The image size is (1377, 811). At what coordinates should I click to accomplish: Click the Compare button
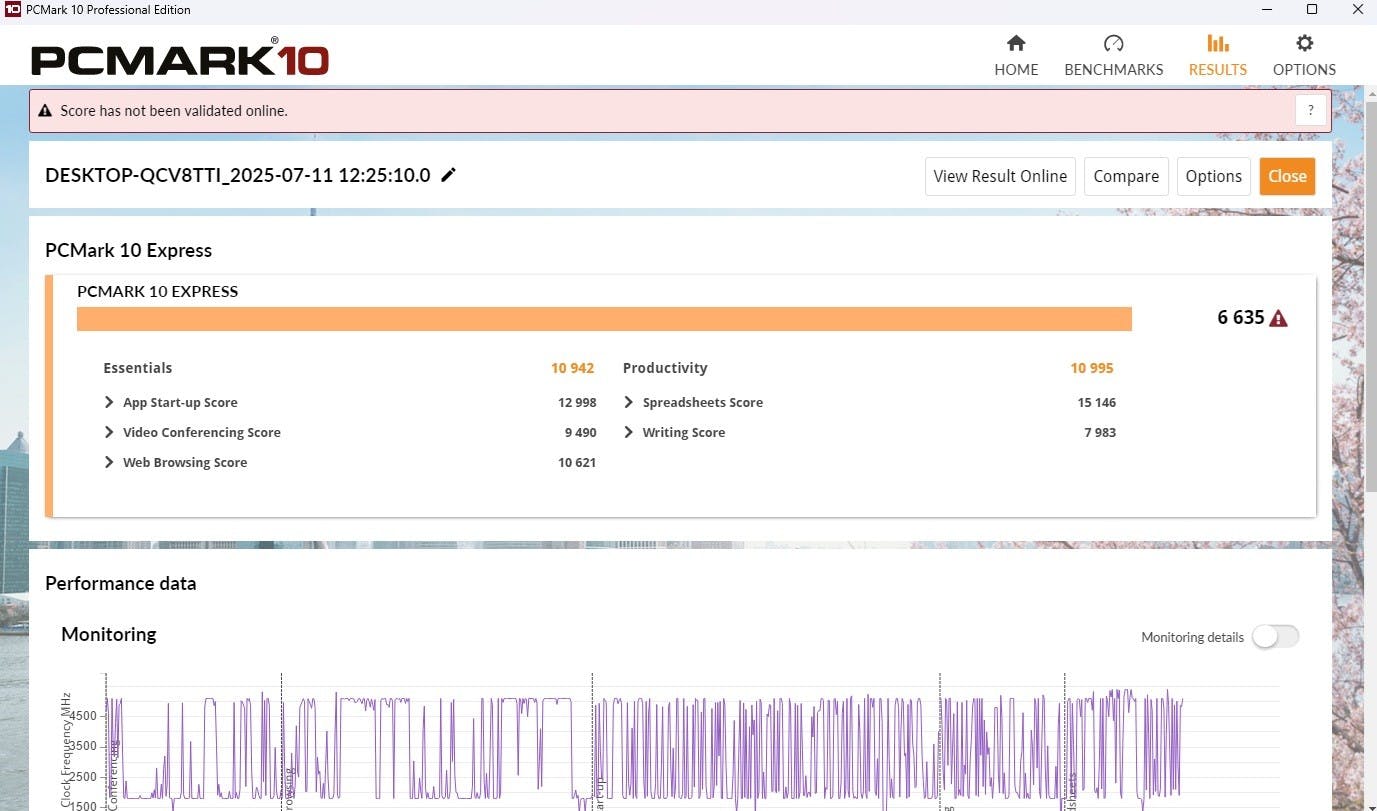(x=1126, y=176)
